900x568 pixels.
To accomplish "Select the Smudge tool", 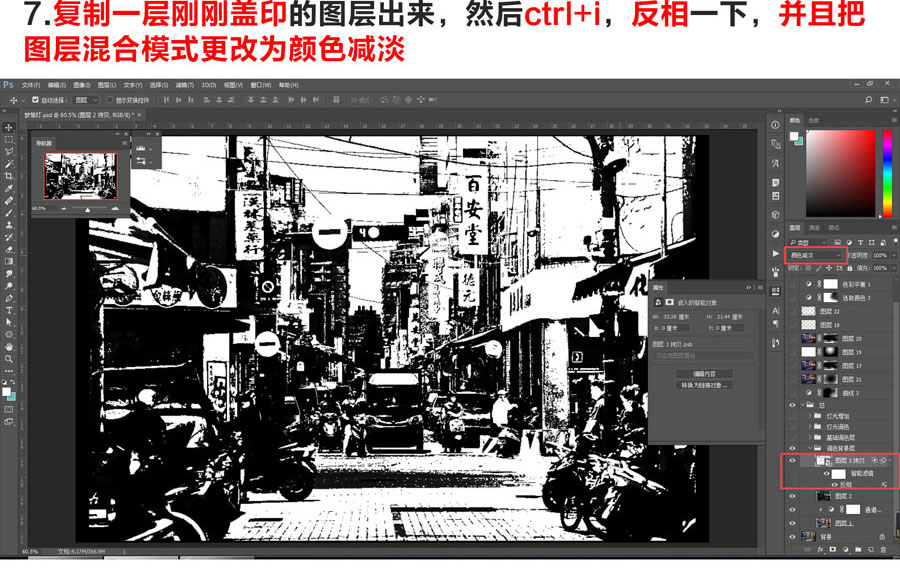I will [9, 273].
